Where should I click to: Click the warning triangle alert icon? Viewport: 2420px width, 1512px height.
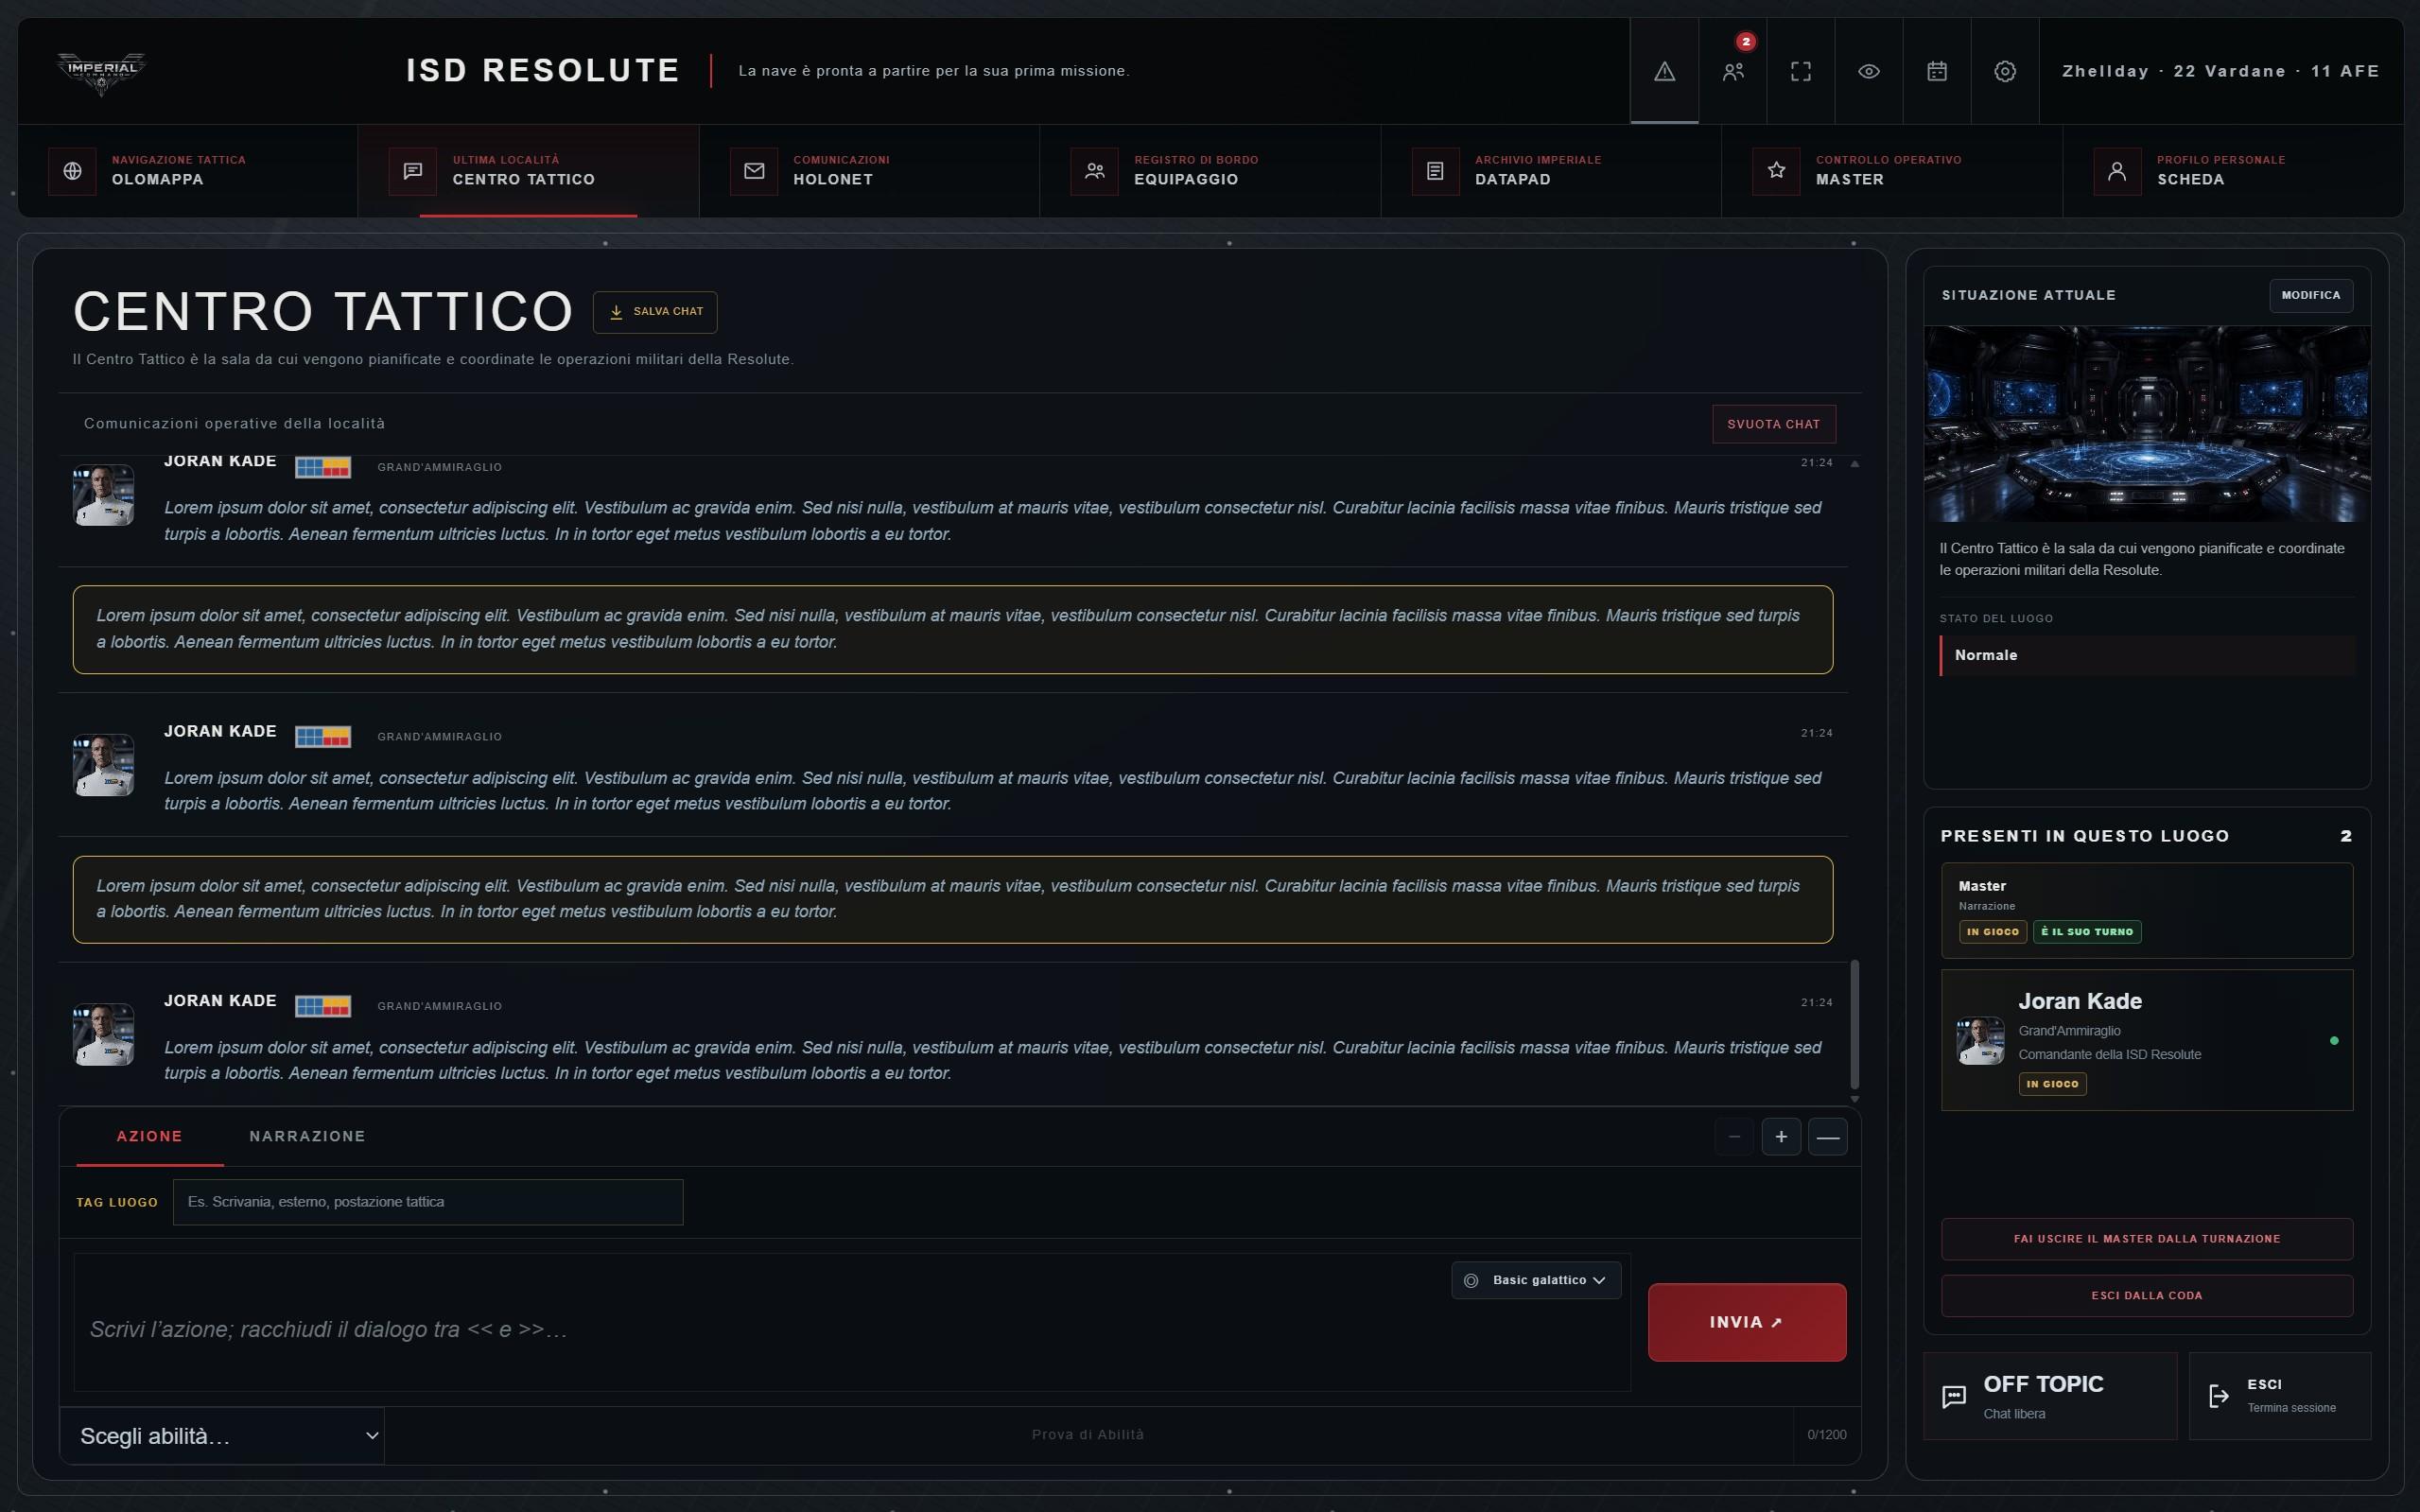1664,71
